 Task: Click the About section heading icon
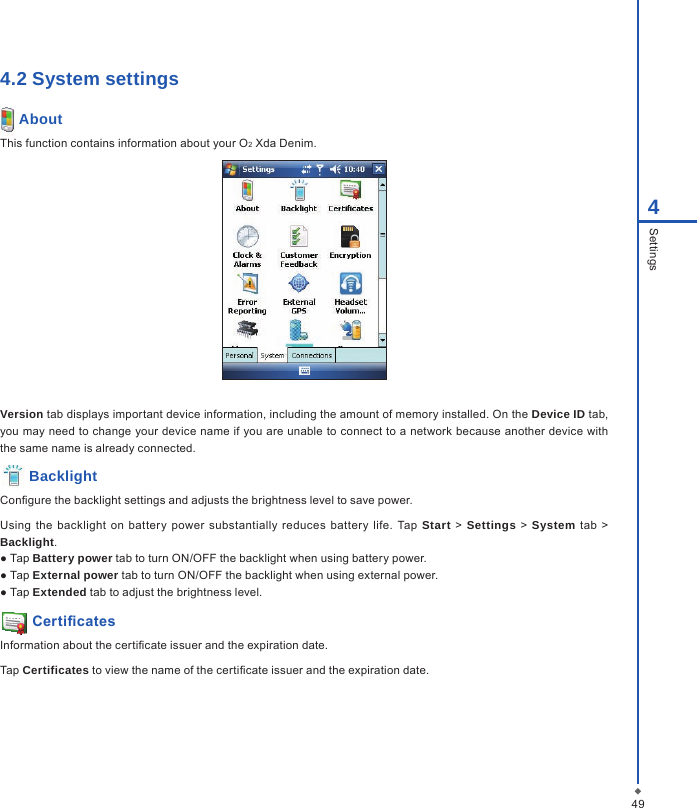pos(7,120)
